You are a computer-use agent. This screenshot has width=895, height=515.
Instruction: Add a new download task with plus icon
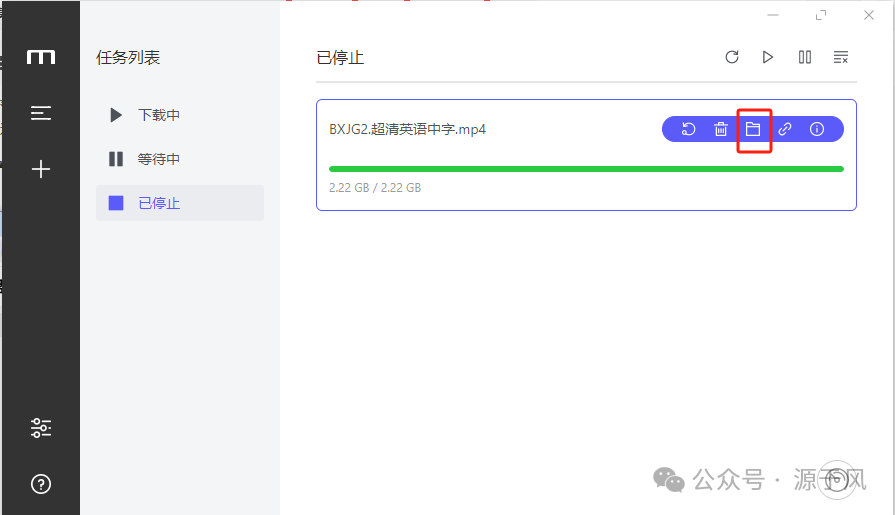pyautogui.click(x=41, y=169)
